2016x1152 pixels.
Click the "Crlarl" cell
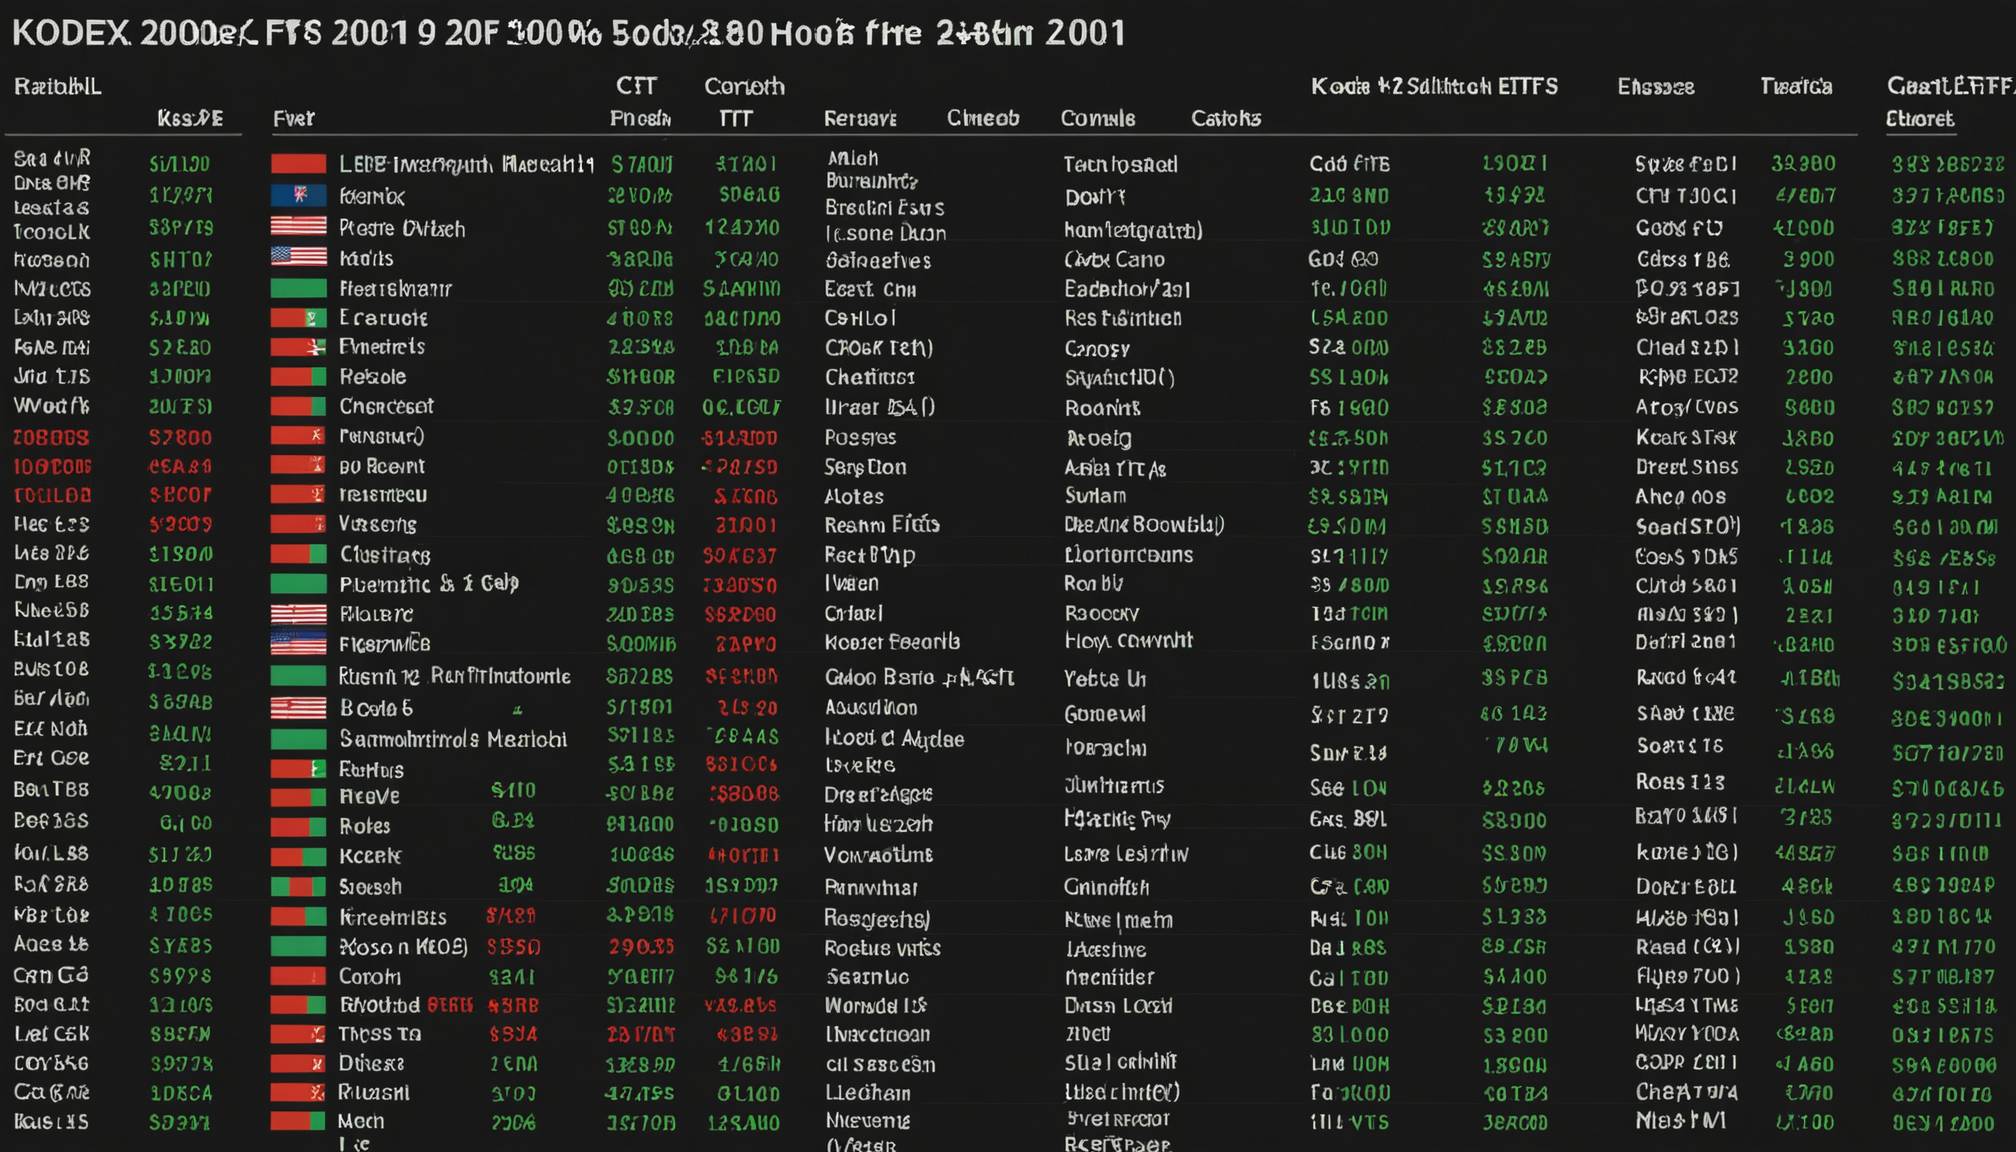(x=853, y=613)
